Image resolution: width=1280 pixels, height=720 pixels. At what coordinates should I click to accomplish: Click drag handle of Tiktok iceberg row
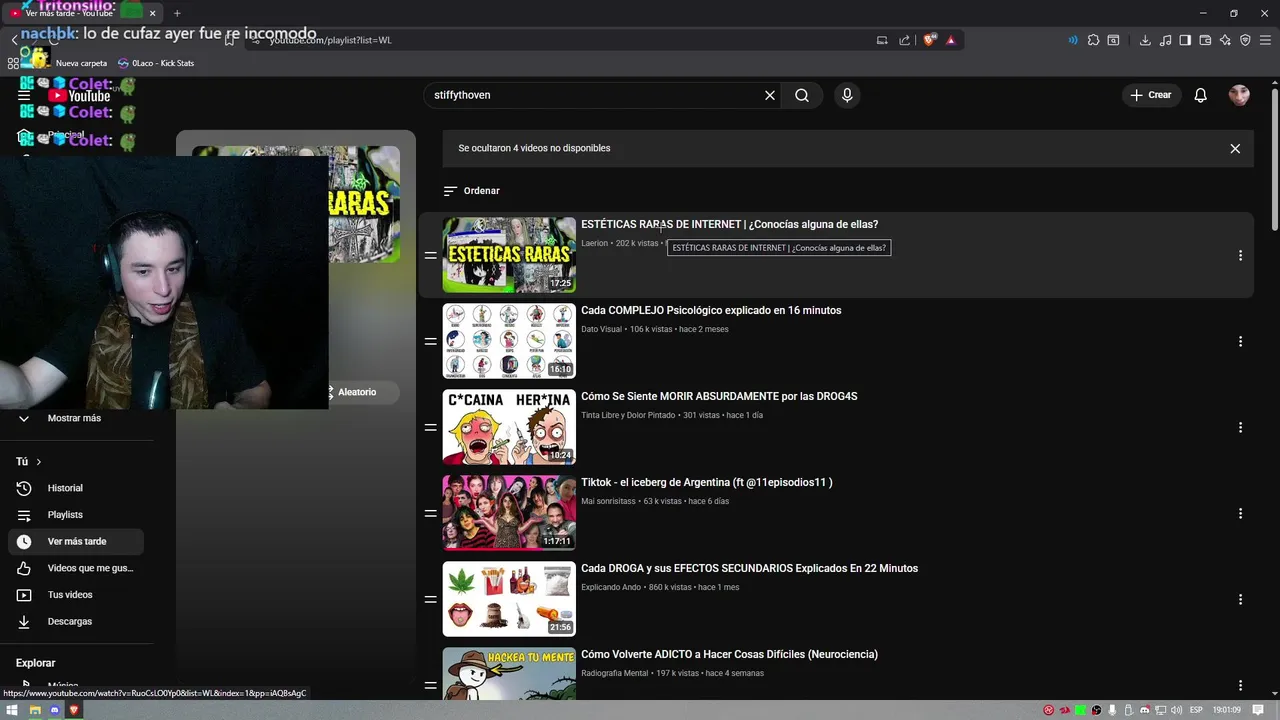click(430, 513)
